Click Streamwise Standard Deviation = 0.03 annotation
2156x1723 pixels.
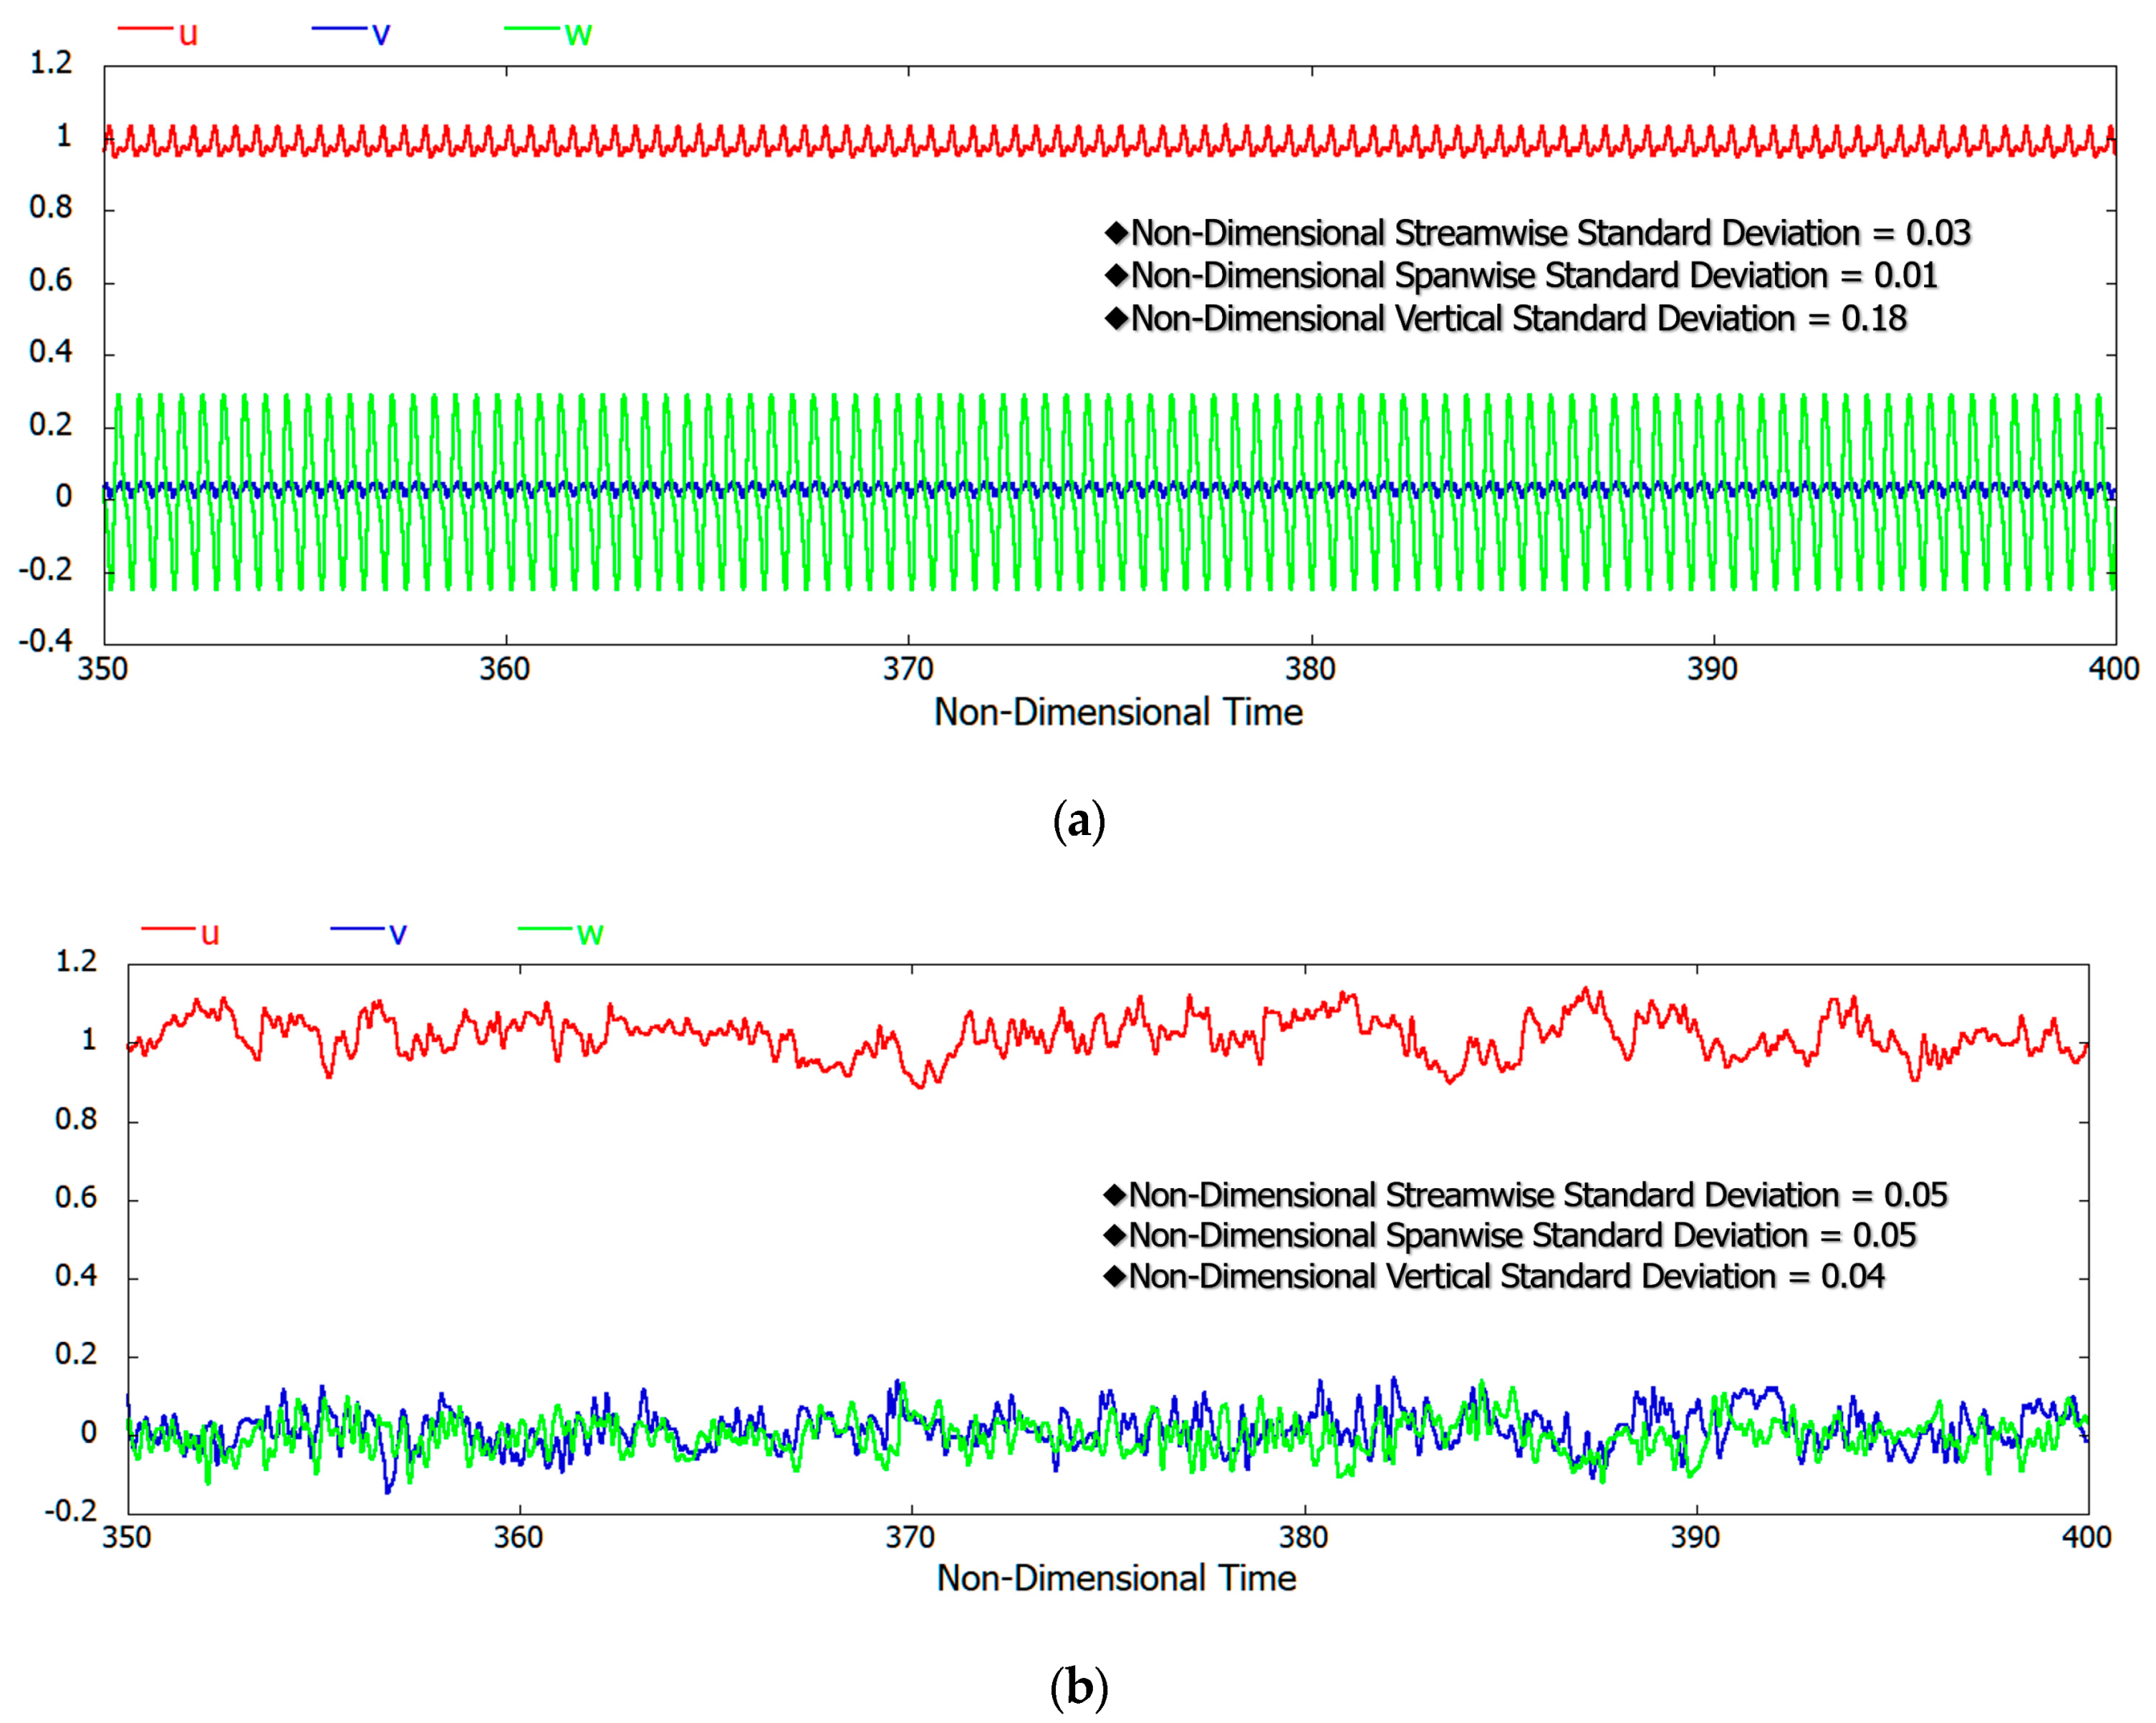pyautogui.click(x=1538, y=233)
